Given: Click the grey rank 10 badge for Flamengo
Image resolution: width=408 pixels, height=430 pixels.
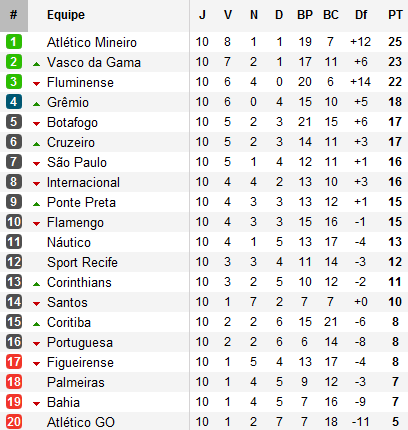Looking at the screenshot, I should click(14, 222).
